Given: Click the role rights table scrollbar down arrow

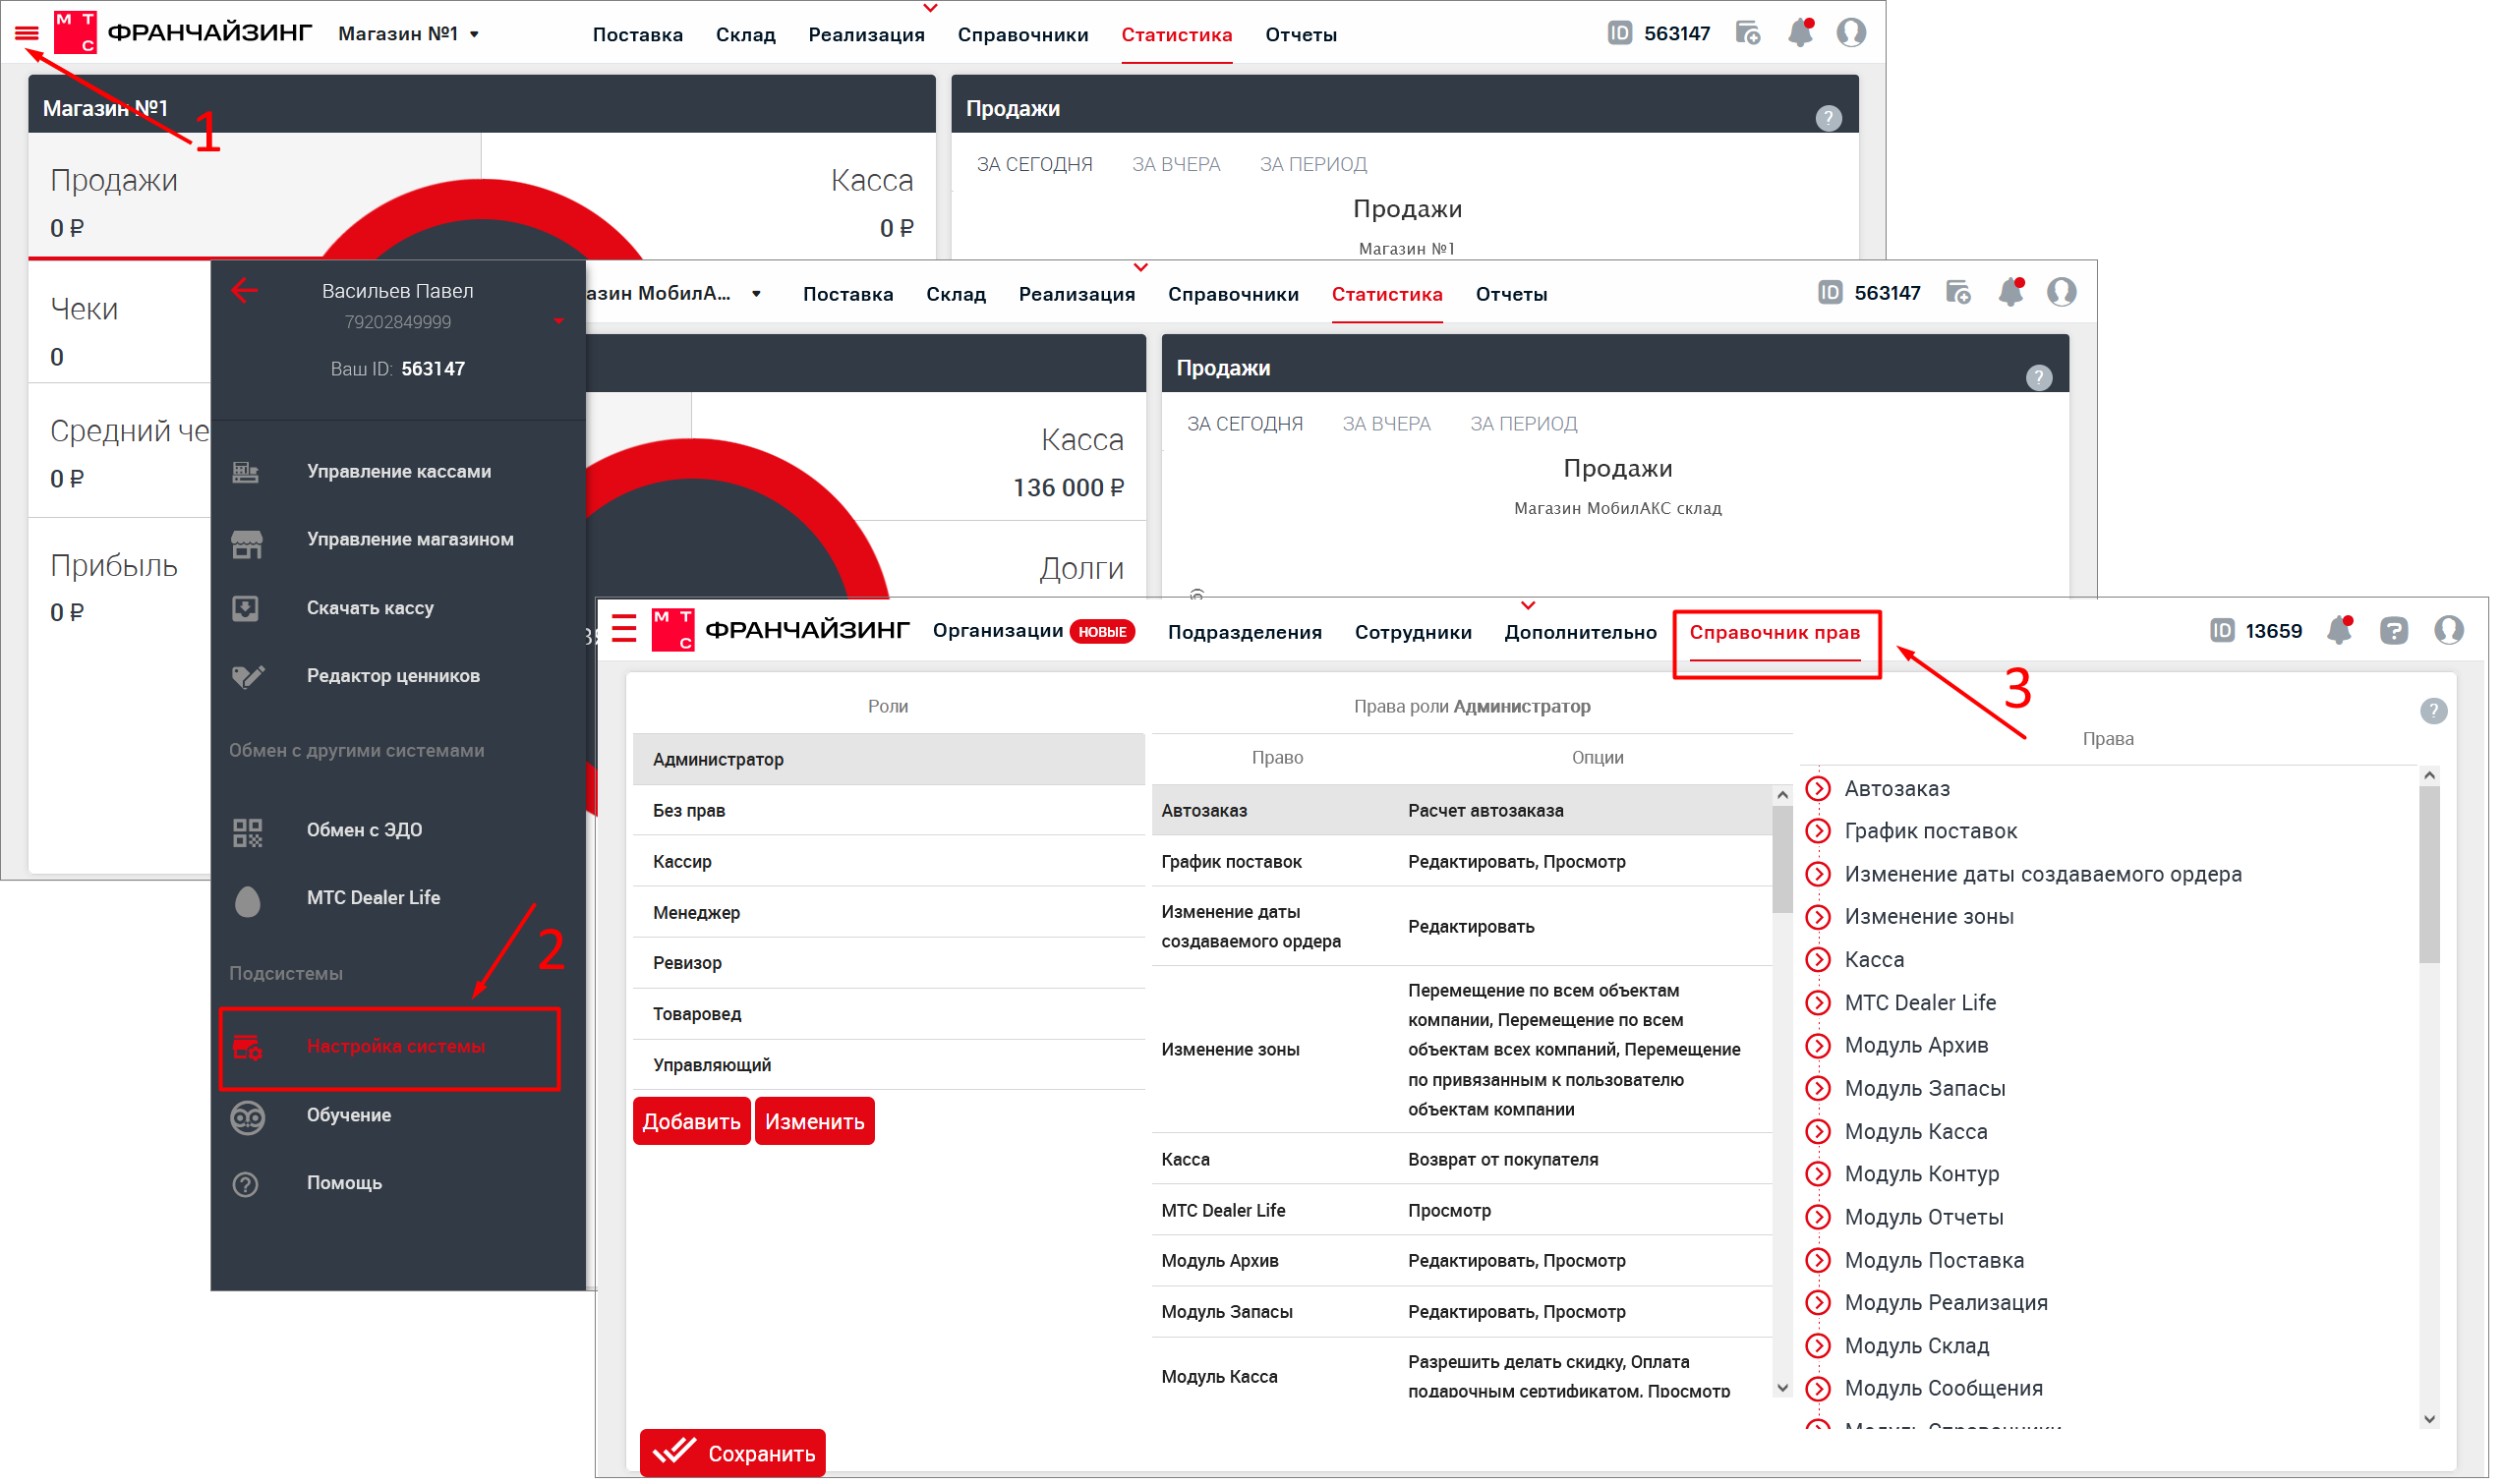Looking at the screenshot, I should click(x=1782, y=1388).
